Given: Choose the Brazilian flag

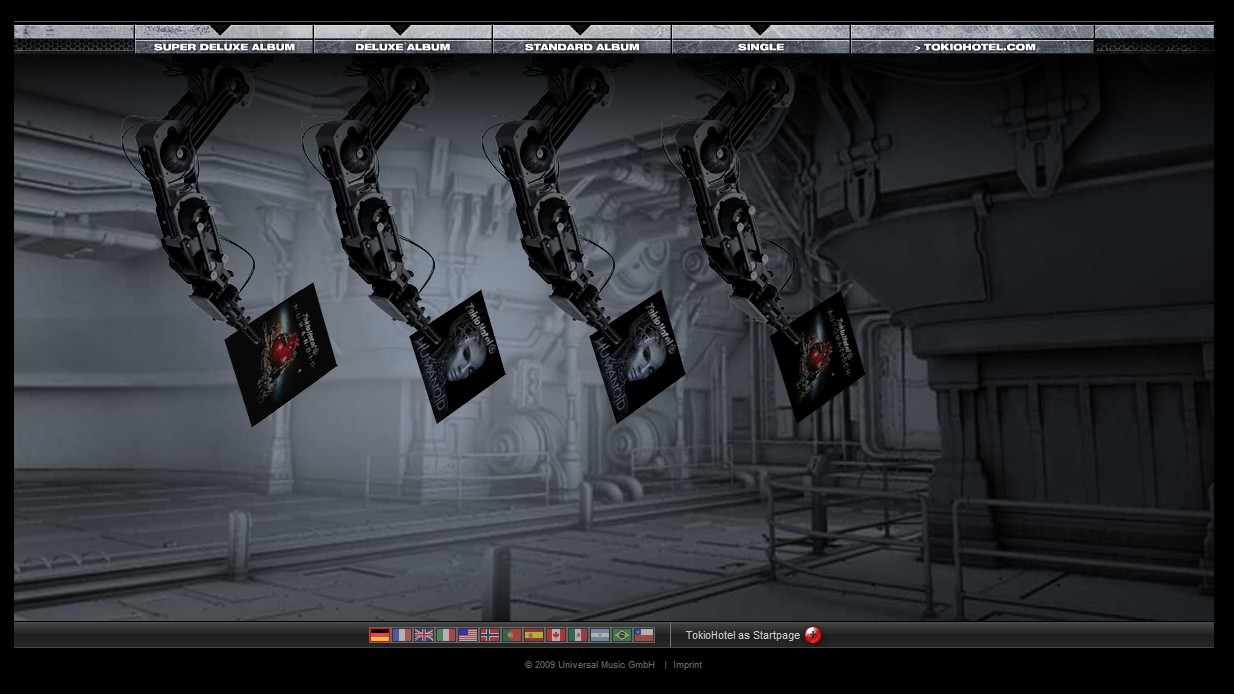Looking at the screenshot, I should pos(622,635).
